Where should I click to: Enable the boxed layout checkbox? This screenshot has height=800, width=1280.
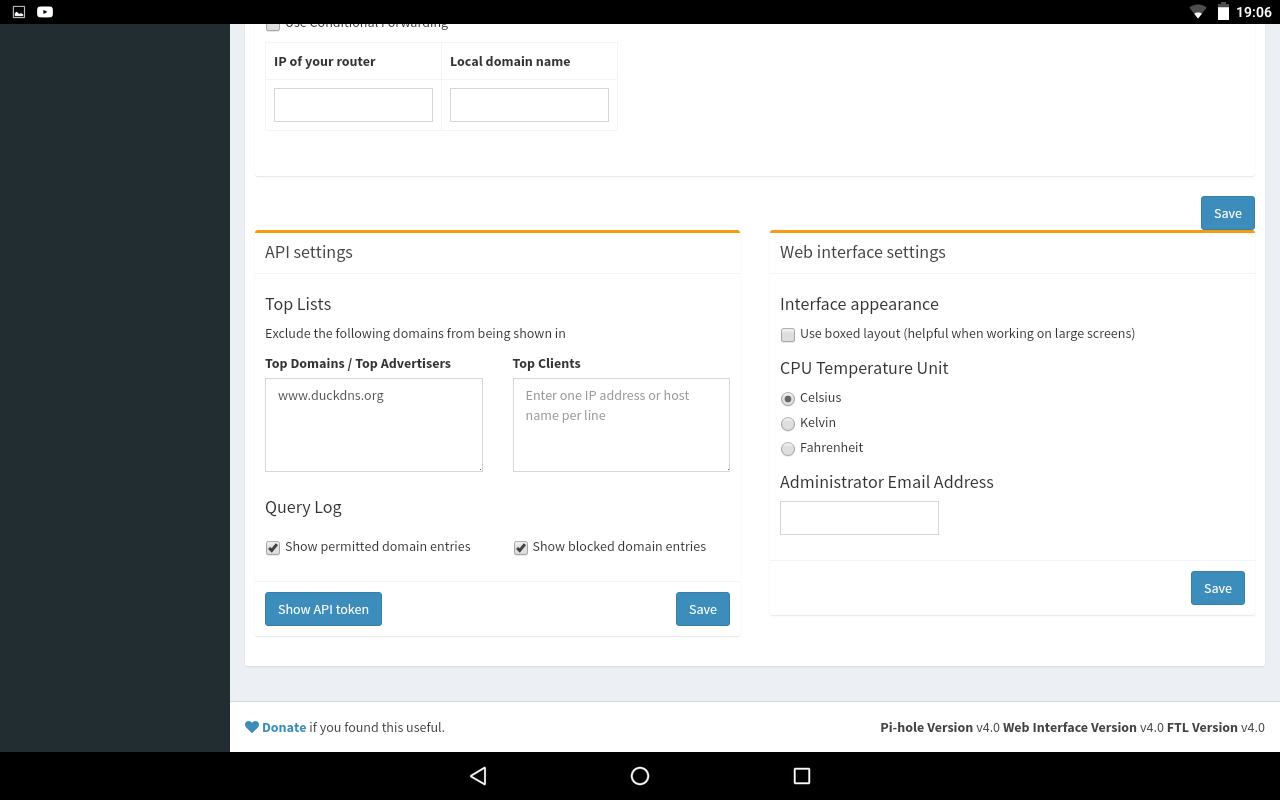[x=788, y=335]
